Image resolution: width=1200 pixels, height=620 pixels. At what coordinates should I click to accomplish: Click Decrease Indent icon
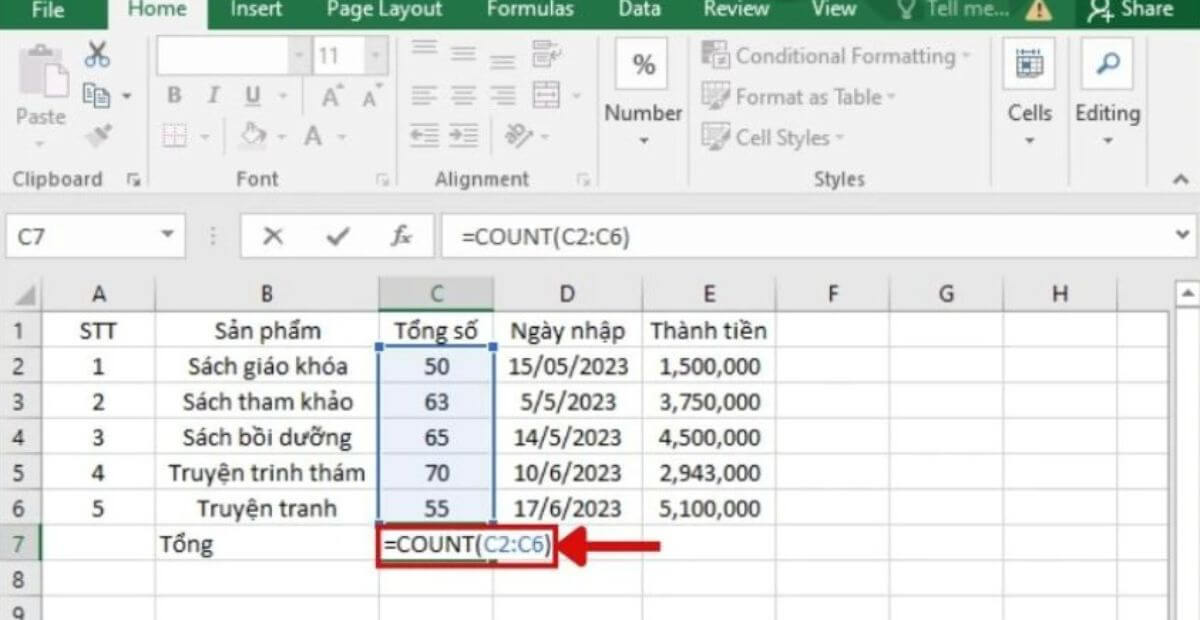click(425, 135)
